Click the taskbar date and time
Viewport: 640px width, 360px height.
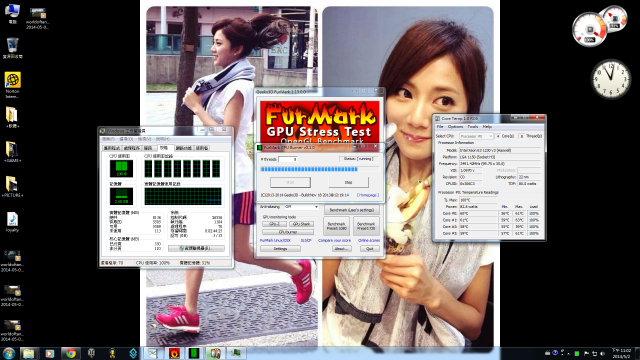(622, 353)
